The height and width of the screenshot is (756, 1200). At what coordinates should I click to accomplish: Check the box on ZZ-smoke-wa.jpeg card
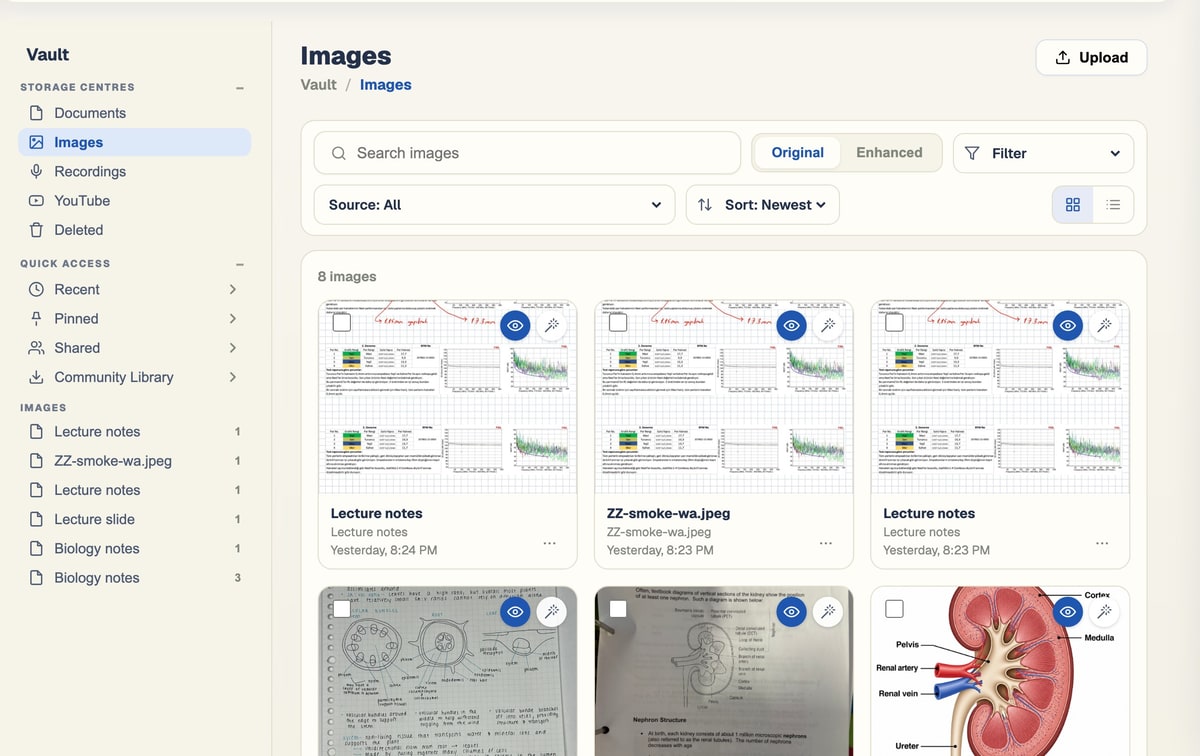618,323
